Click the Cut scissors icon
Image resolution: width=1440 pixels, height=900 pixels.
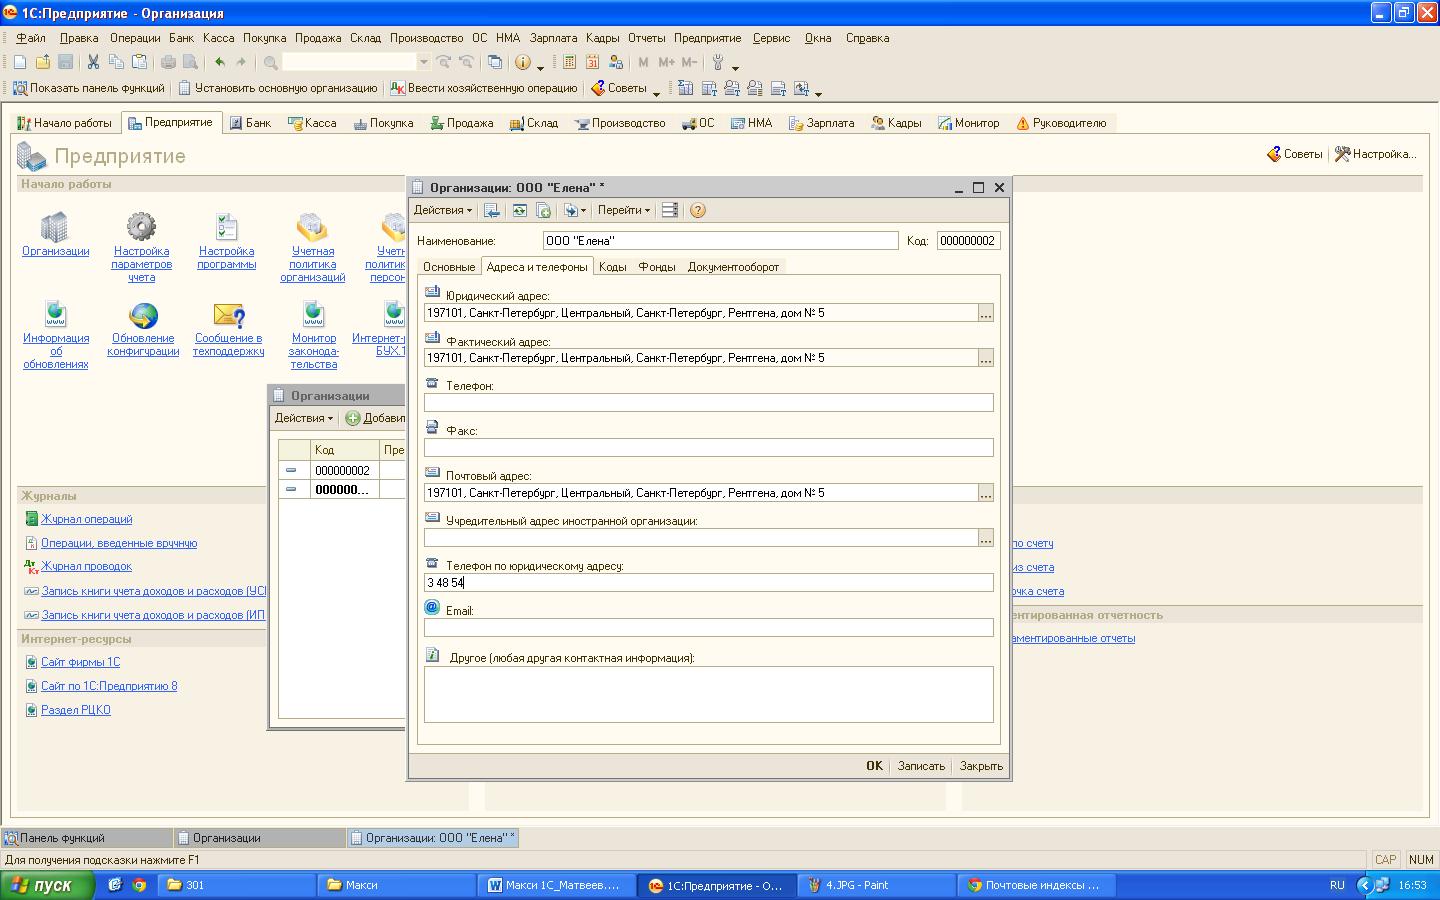[x=93, y=62]
